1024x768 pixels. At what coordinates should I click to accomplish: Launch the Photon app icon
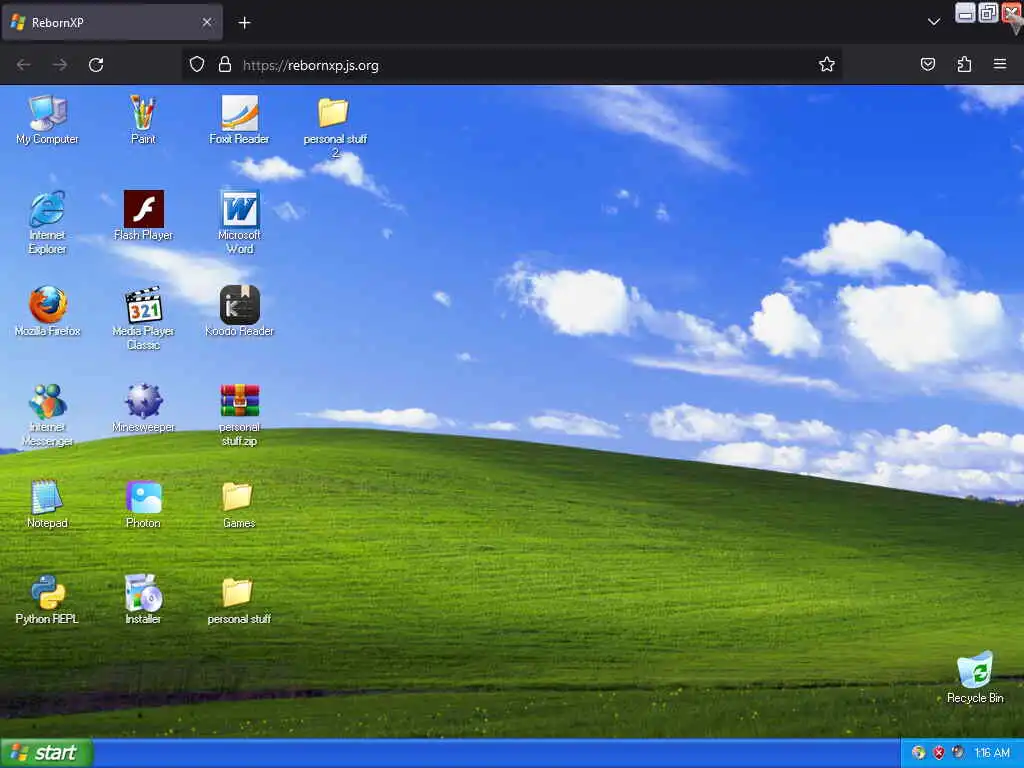click(x=143, y=504)
